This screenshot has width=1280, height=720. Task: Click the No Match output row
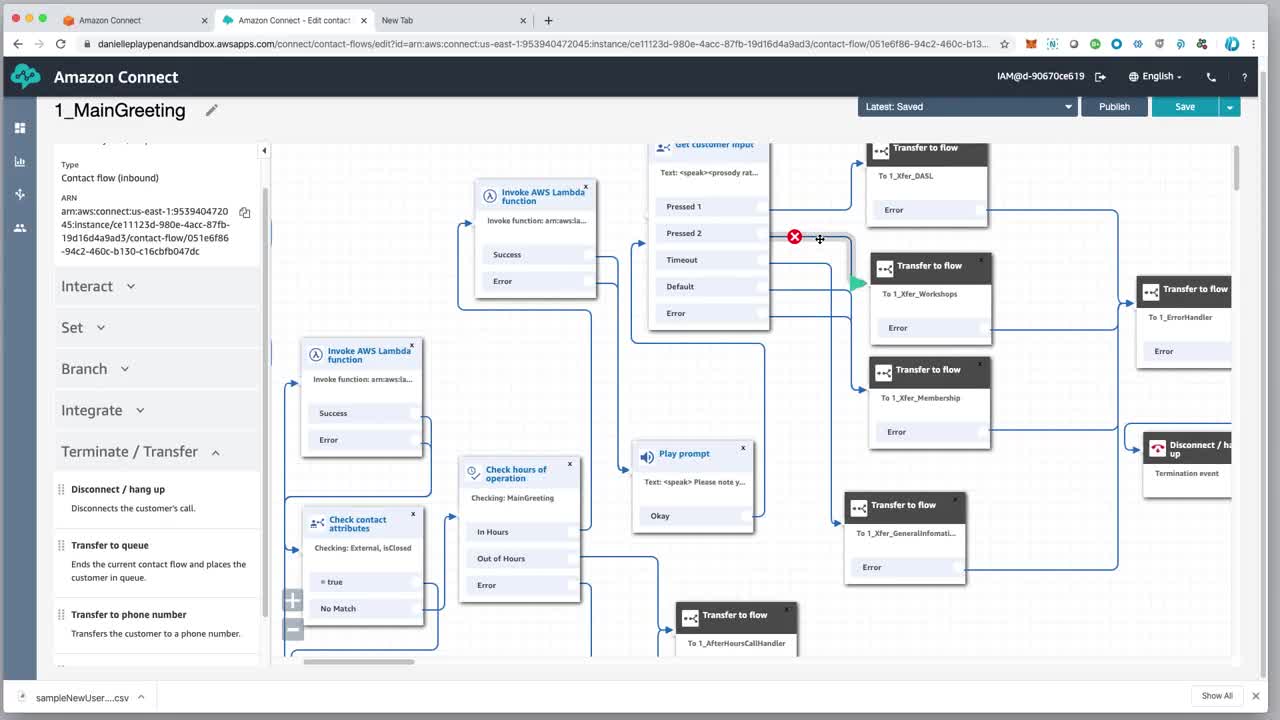pyautogui.click(x=362, y=608)
